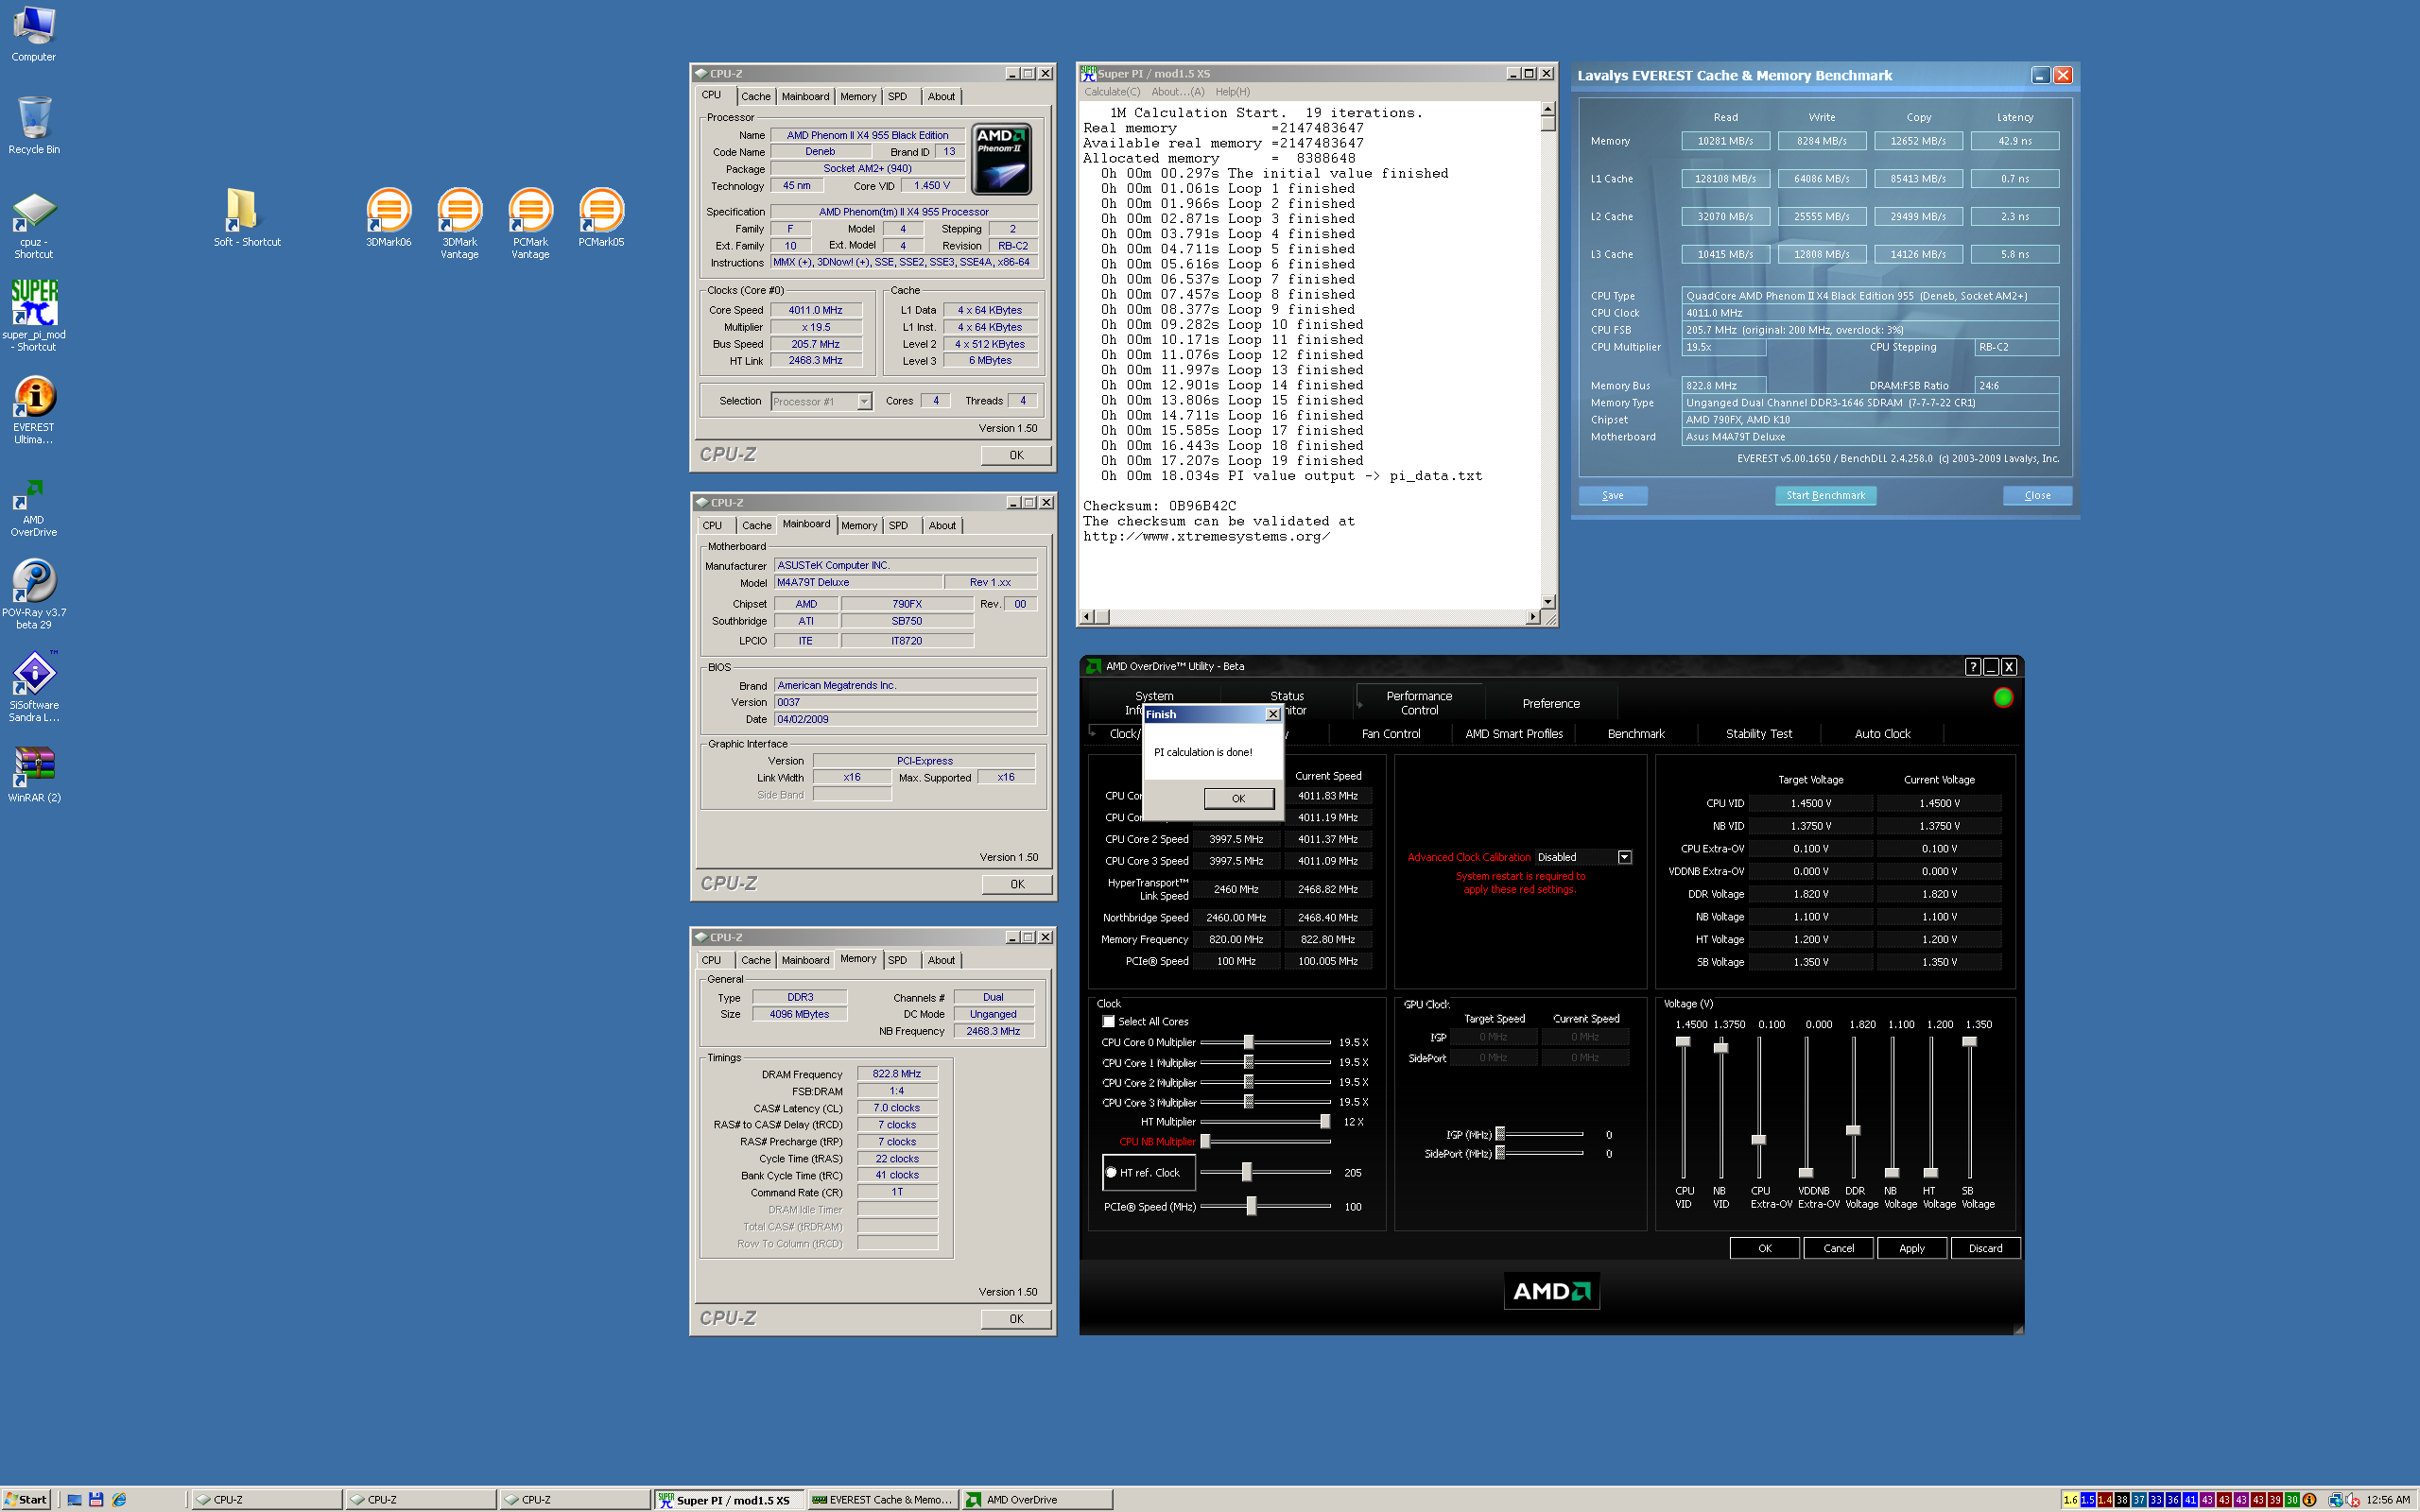The height and width of the screenshot is (1512, 2420).
Task: Launch PCMark Vantage desktop icon
Action: tap(530, 223)
